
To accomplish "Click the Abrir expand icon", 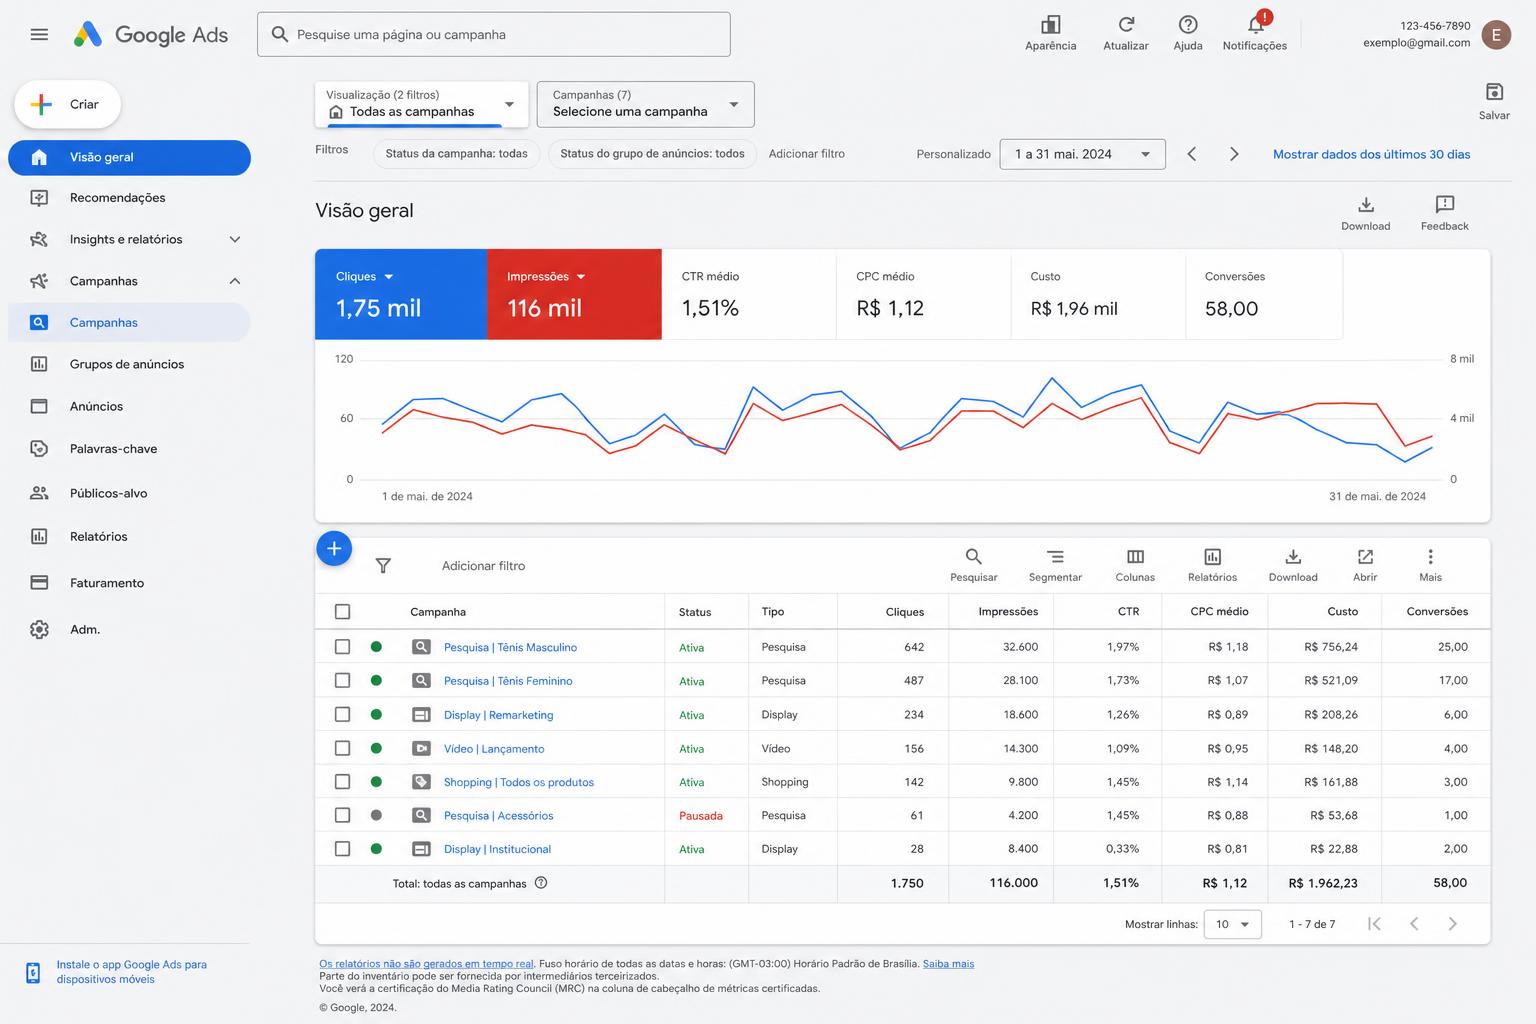I will (1365, 557).
